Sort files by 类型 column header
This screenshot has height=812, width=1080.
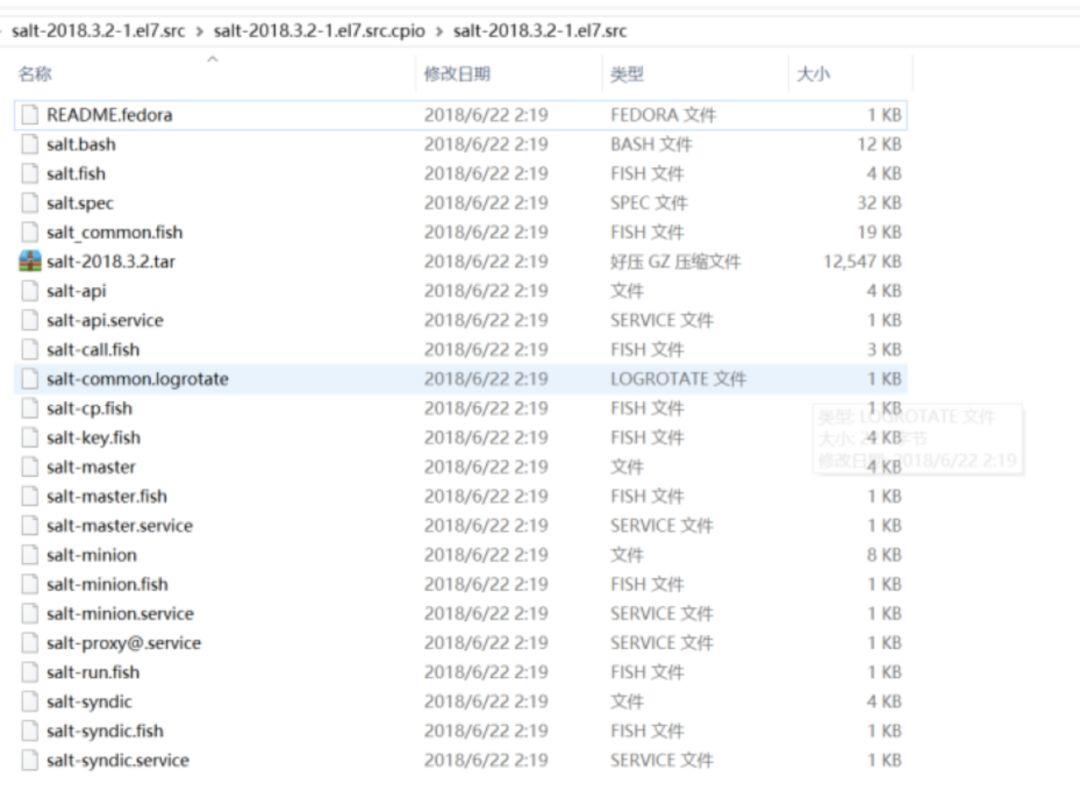[627, 74]
